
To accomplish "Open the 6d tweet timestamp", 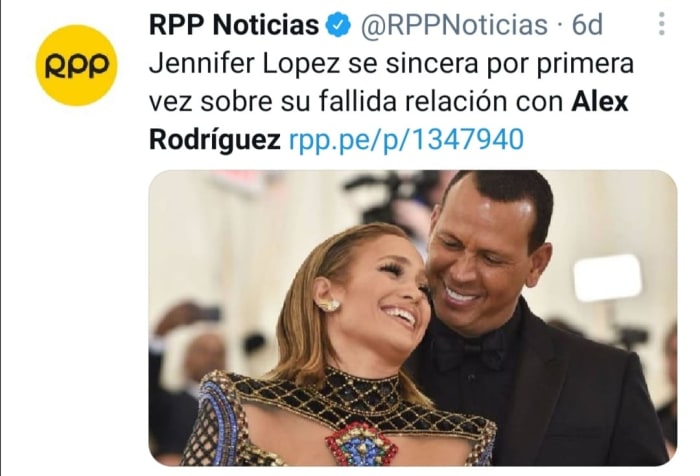I will pos(588,25).
